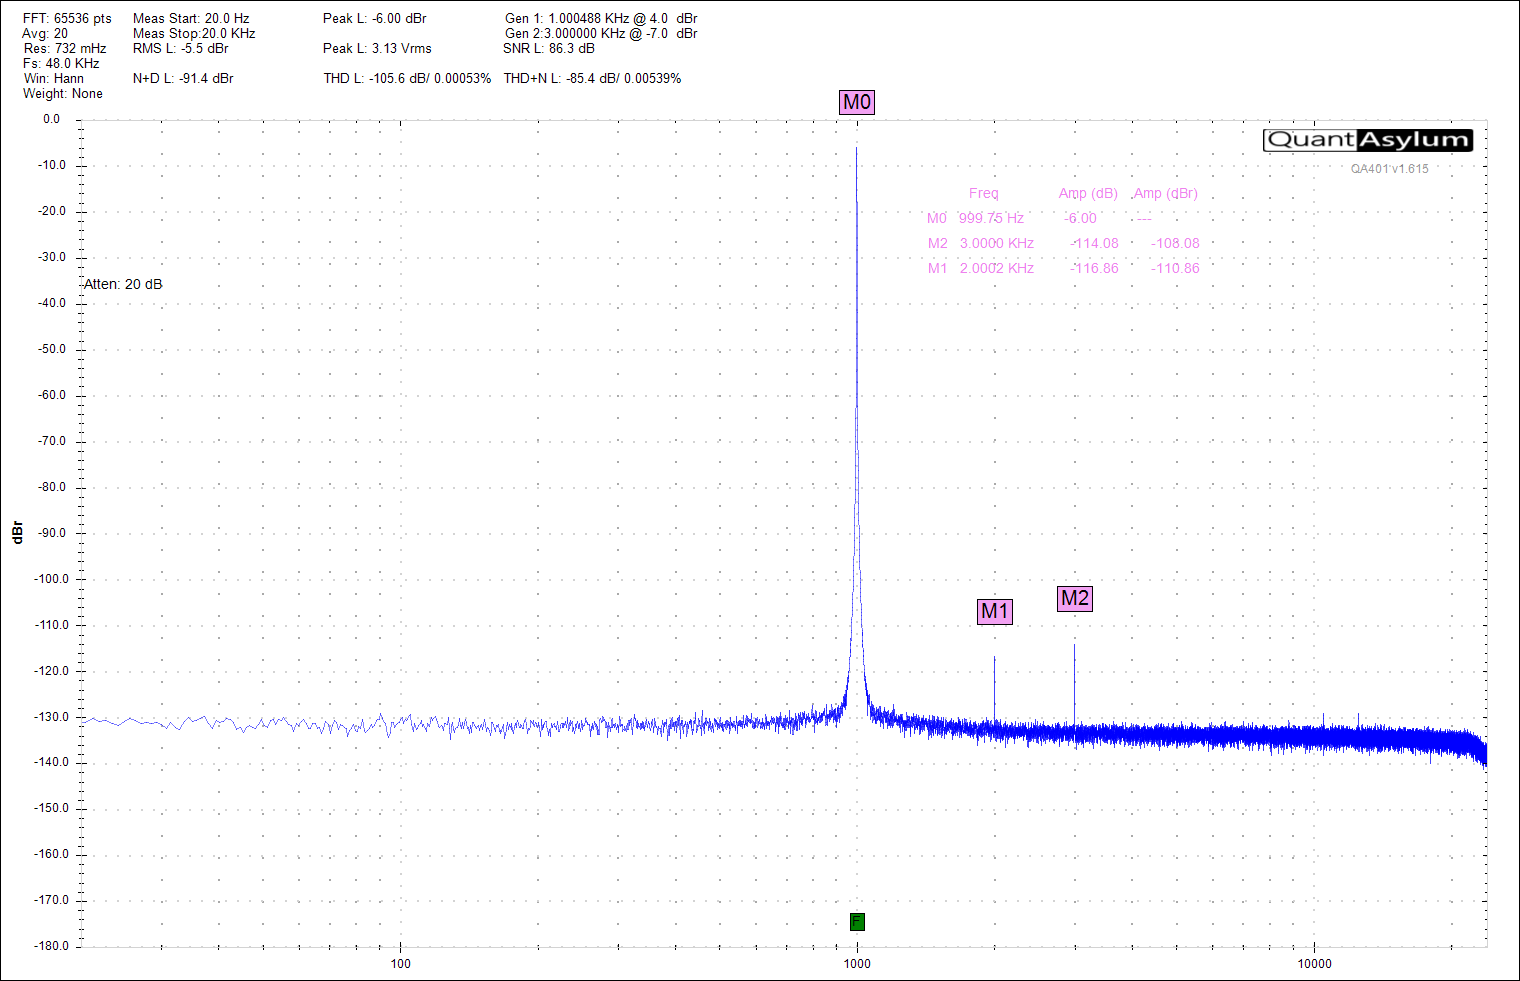Click the Amp (dB) column header
This screenshot has height=981, width=1520.
(x=1088, y=194)
